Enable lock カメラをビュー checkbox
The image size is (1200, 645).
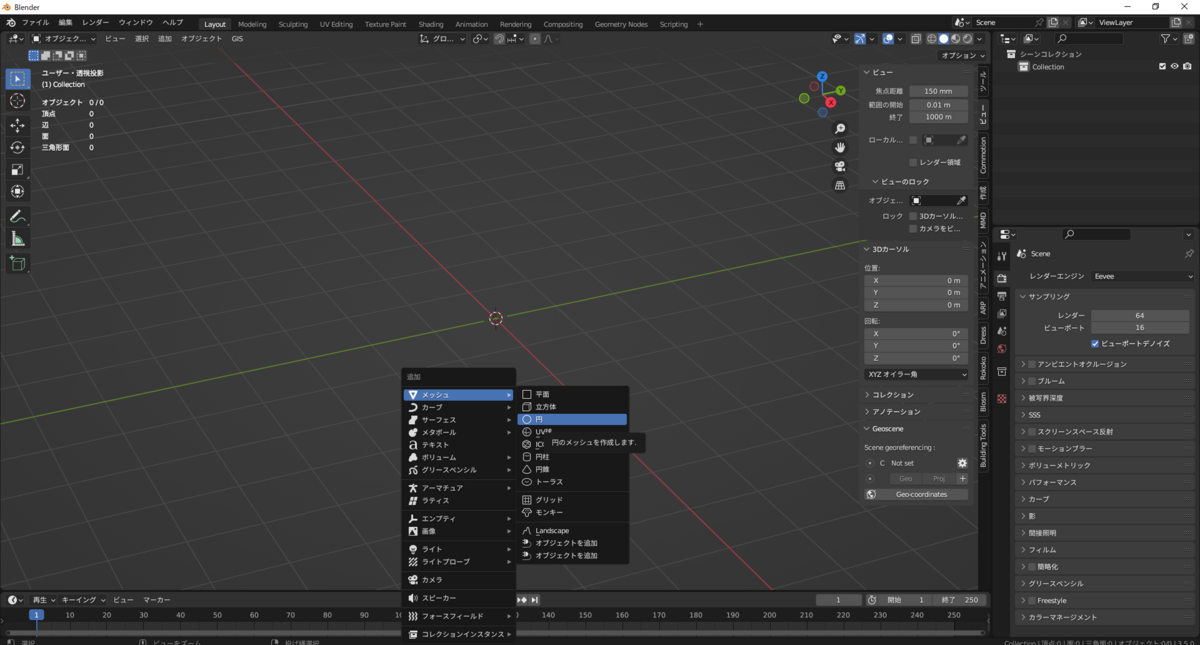point(913,229)
